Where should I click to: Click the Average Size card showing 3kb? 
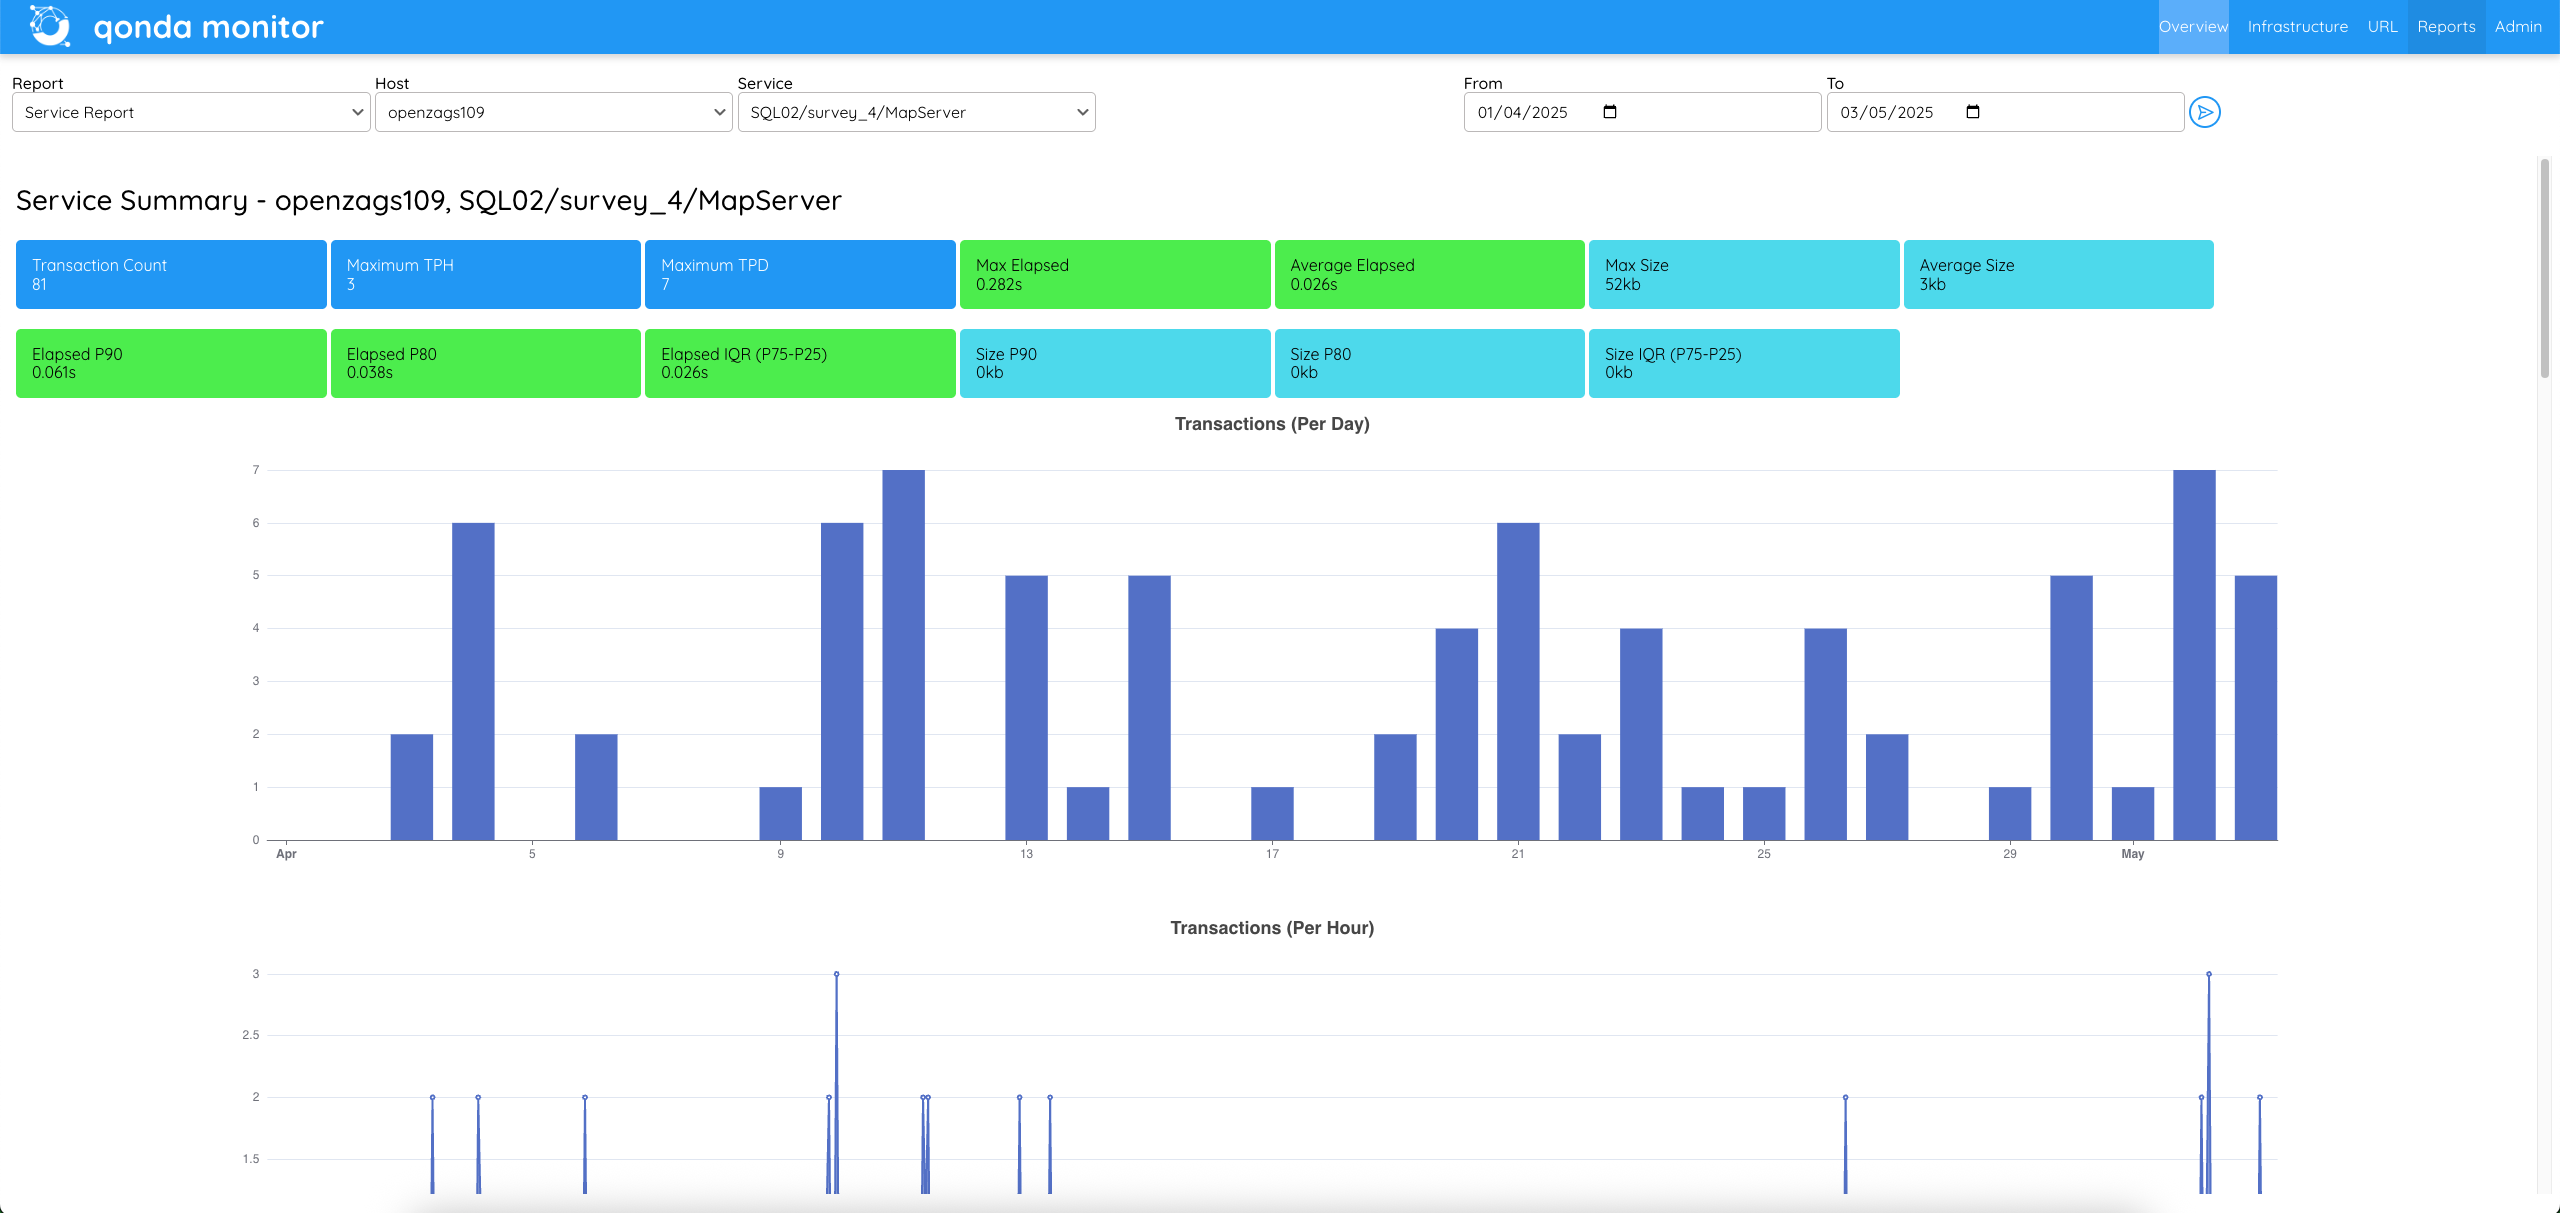point(2058,274)
